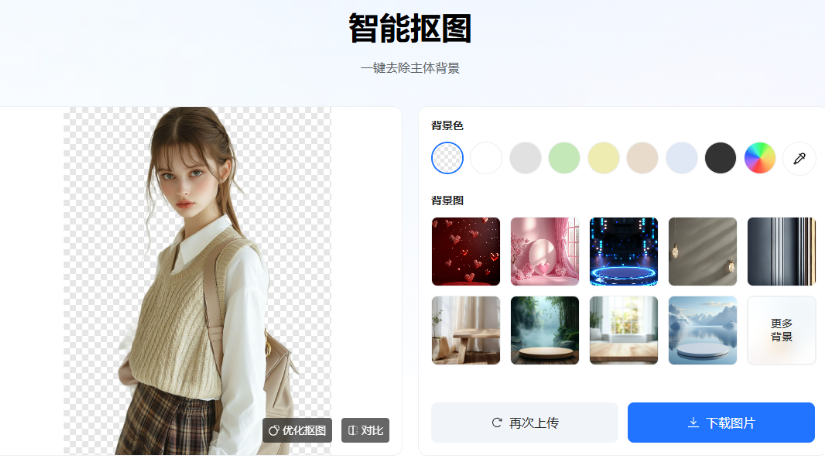Click the cutout preview image of the girl
This screenshot has height=460, width=825.
tap(197, 281)
